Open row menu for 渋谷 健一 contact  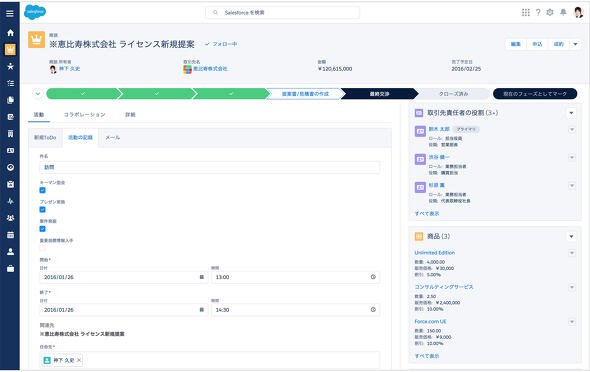(x=572, y=158)
